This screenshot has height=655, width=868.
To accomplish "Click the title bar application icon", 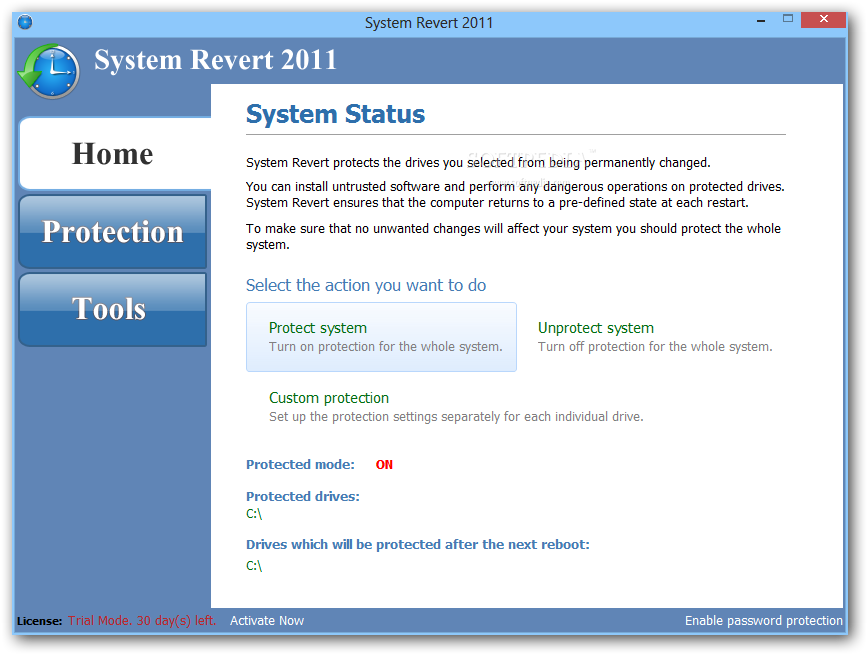I will point(25,22).
